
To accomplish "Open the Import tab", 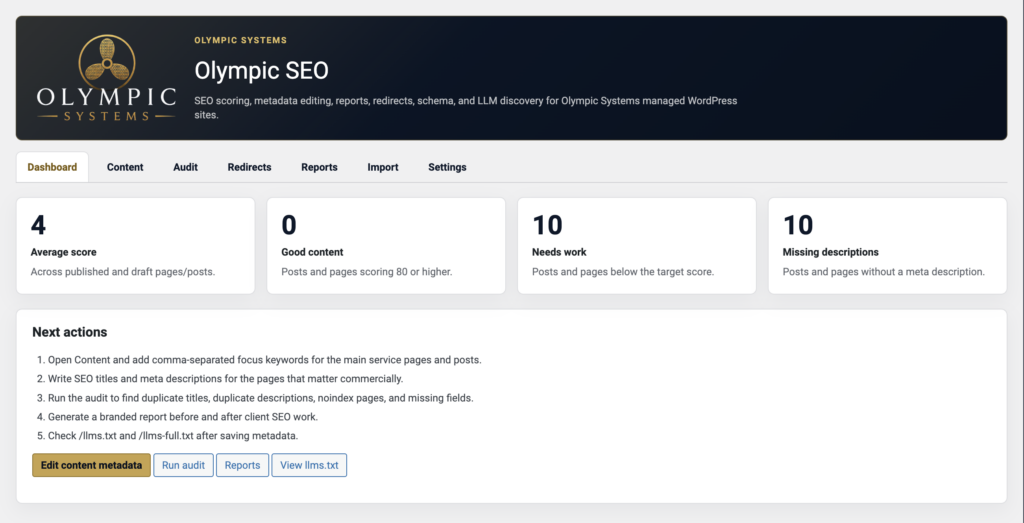I will (x=383, y=167).
